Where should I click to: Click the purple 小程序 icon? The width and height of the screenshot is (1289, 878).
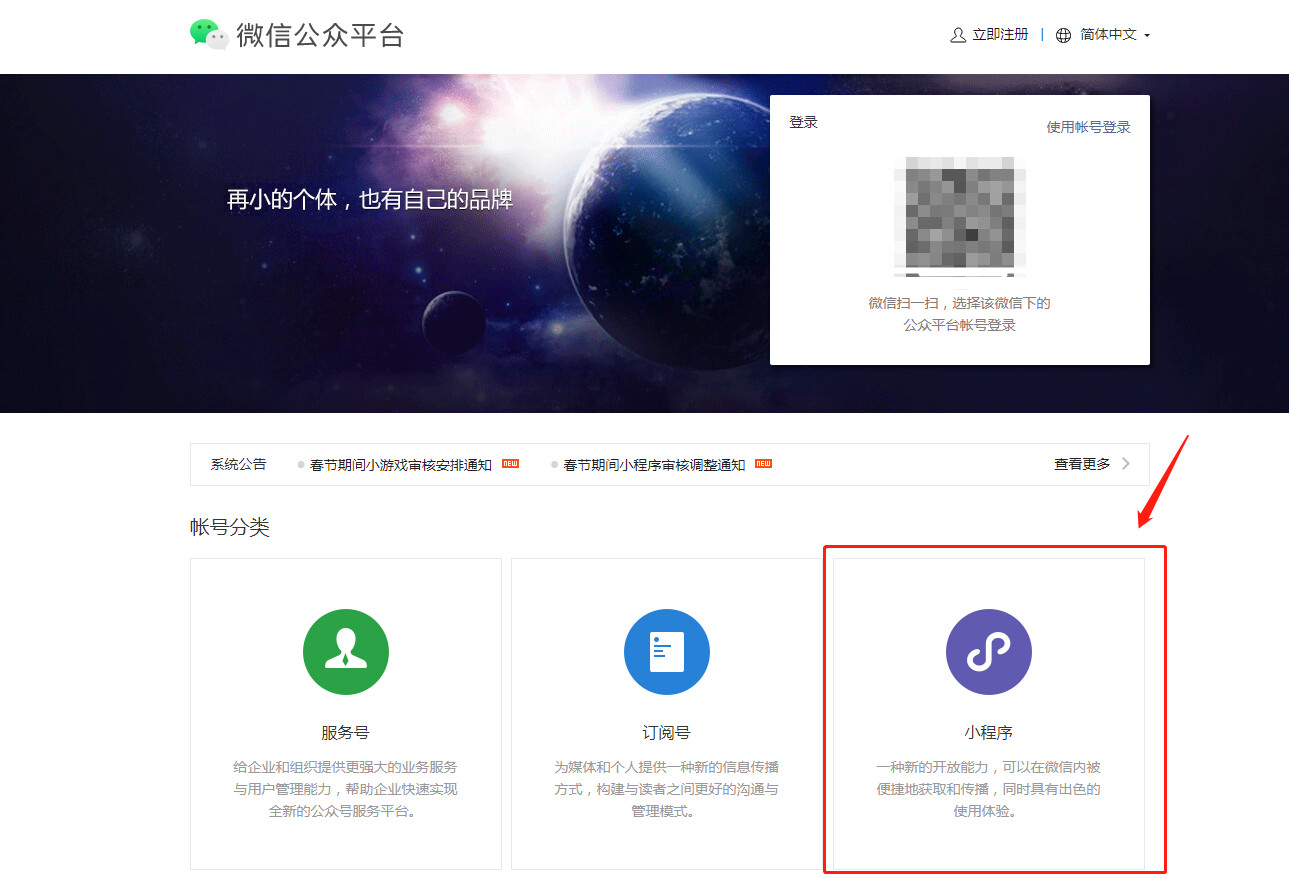[x=989, y=652]
